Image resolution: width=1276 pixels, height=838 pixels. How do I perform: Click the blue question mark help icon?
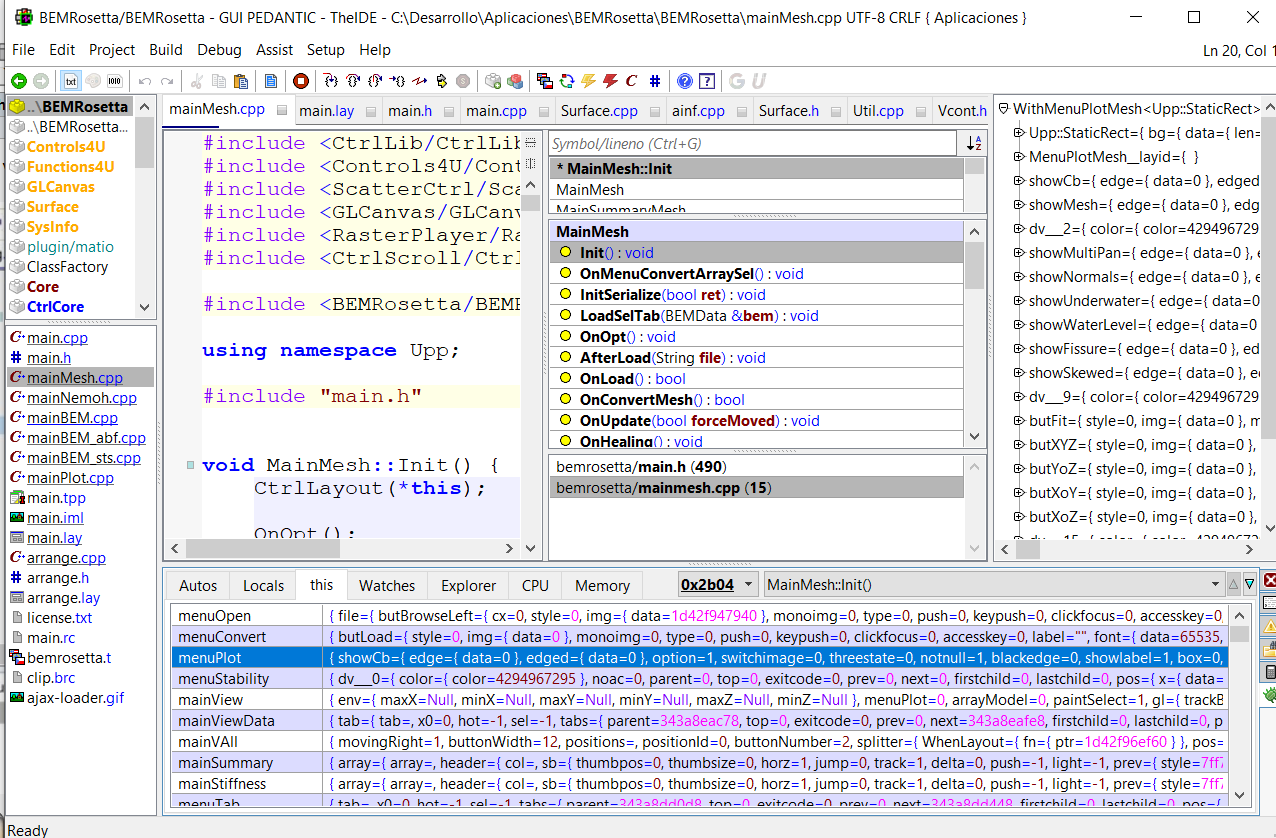tap(684, 81)
